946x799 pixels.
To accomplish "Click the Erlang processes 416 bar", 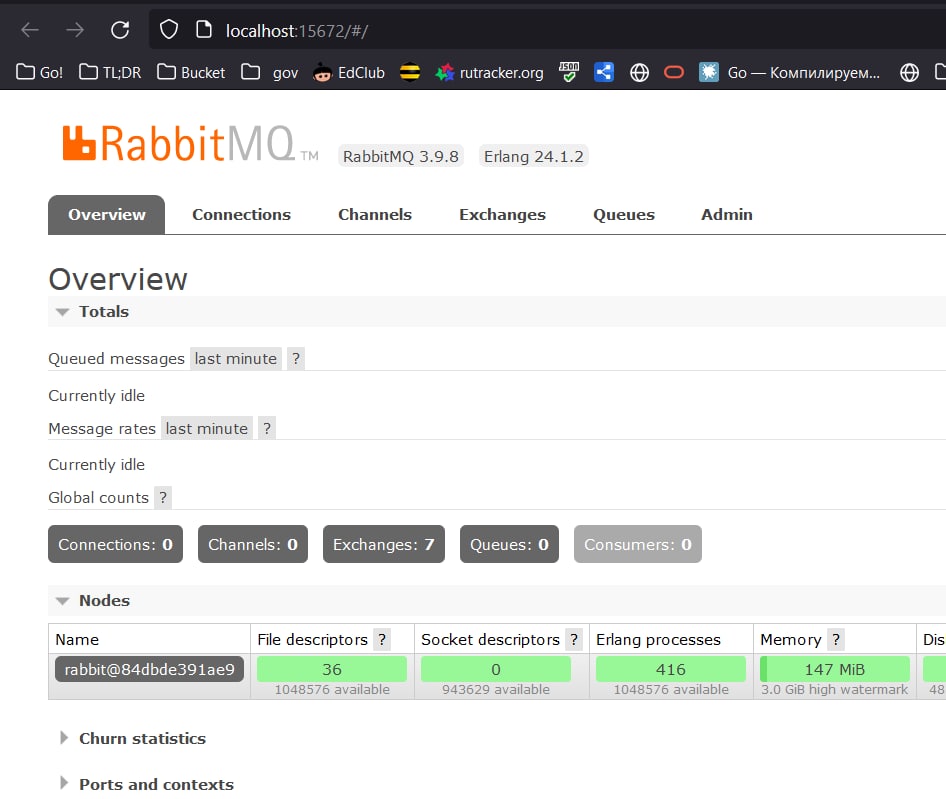I will tap(671, 669).
